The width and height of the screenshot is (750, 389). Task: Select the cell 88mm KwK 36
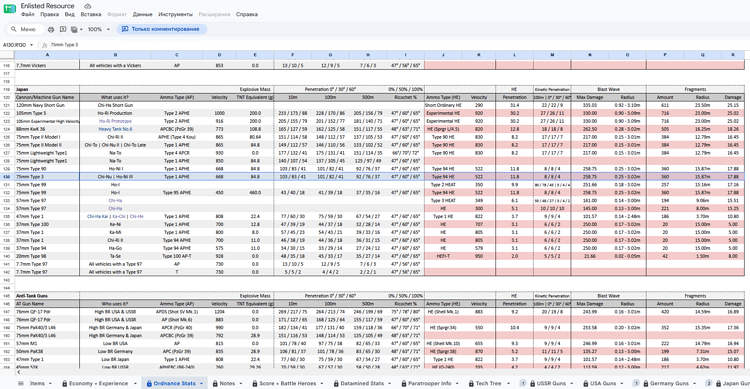click(x=47, y=129)
